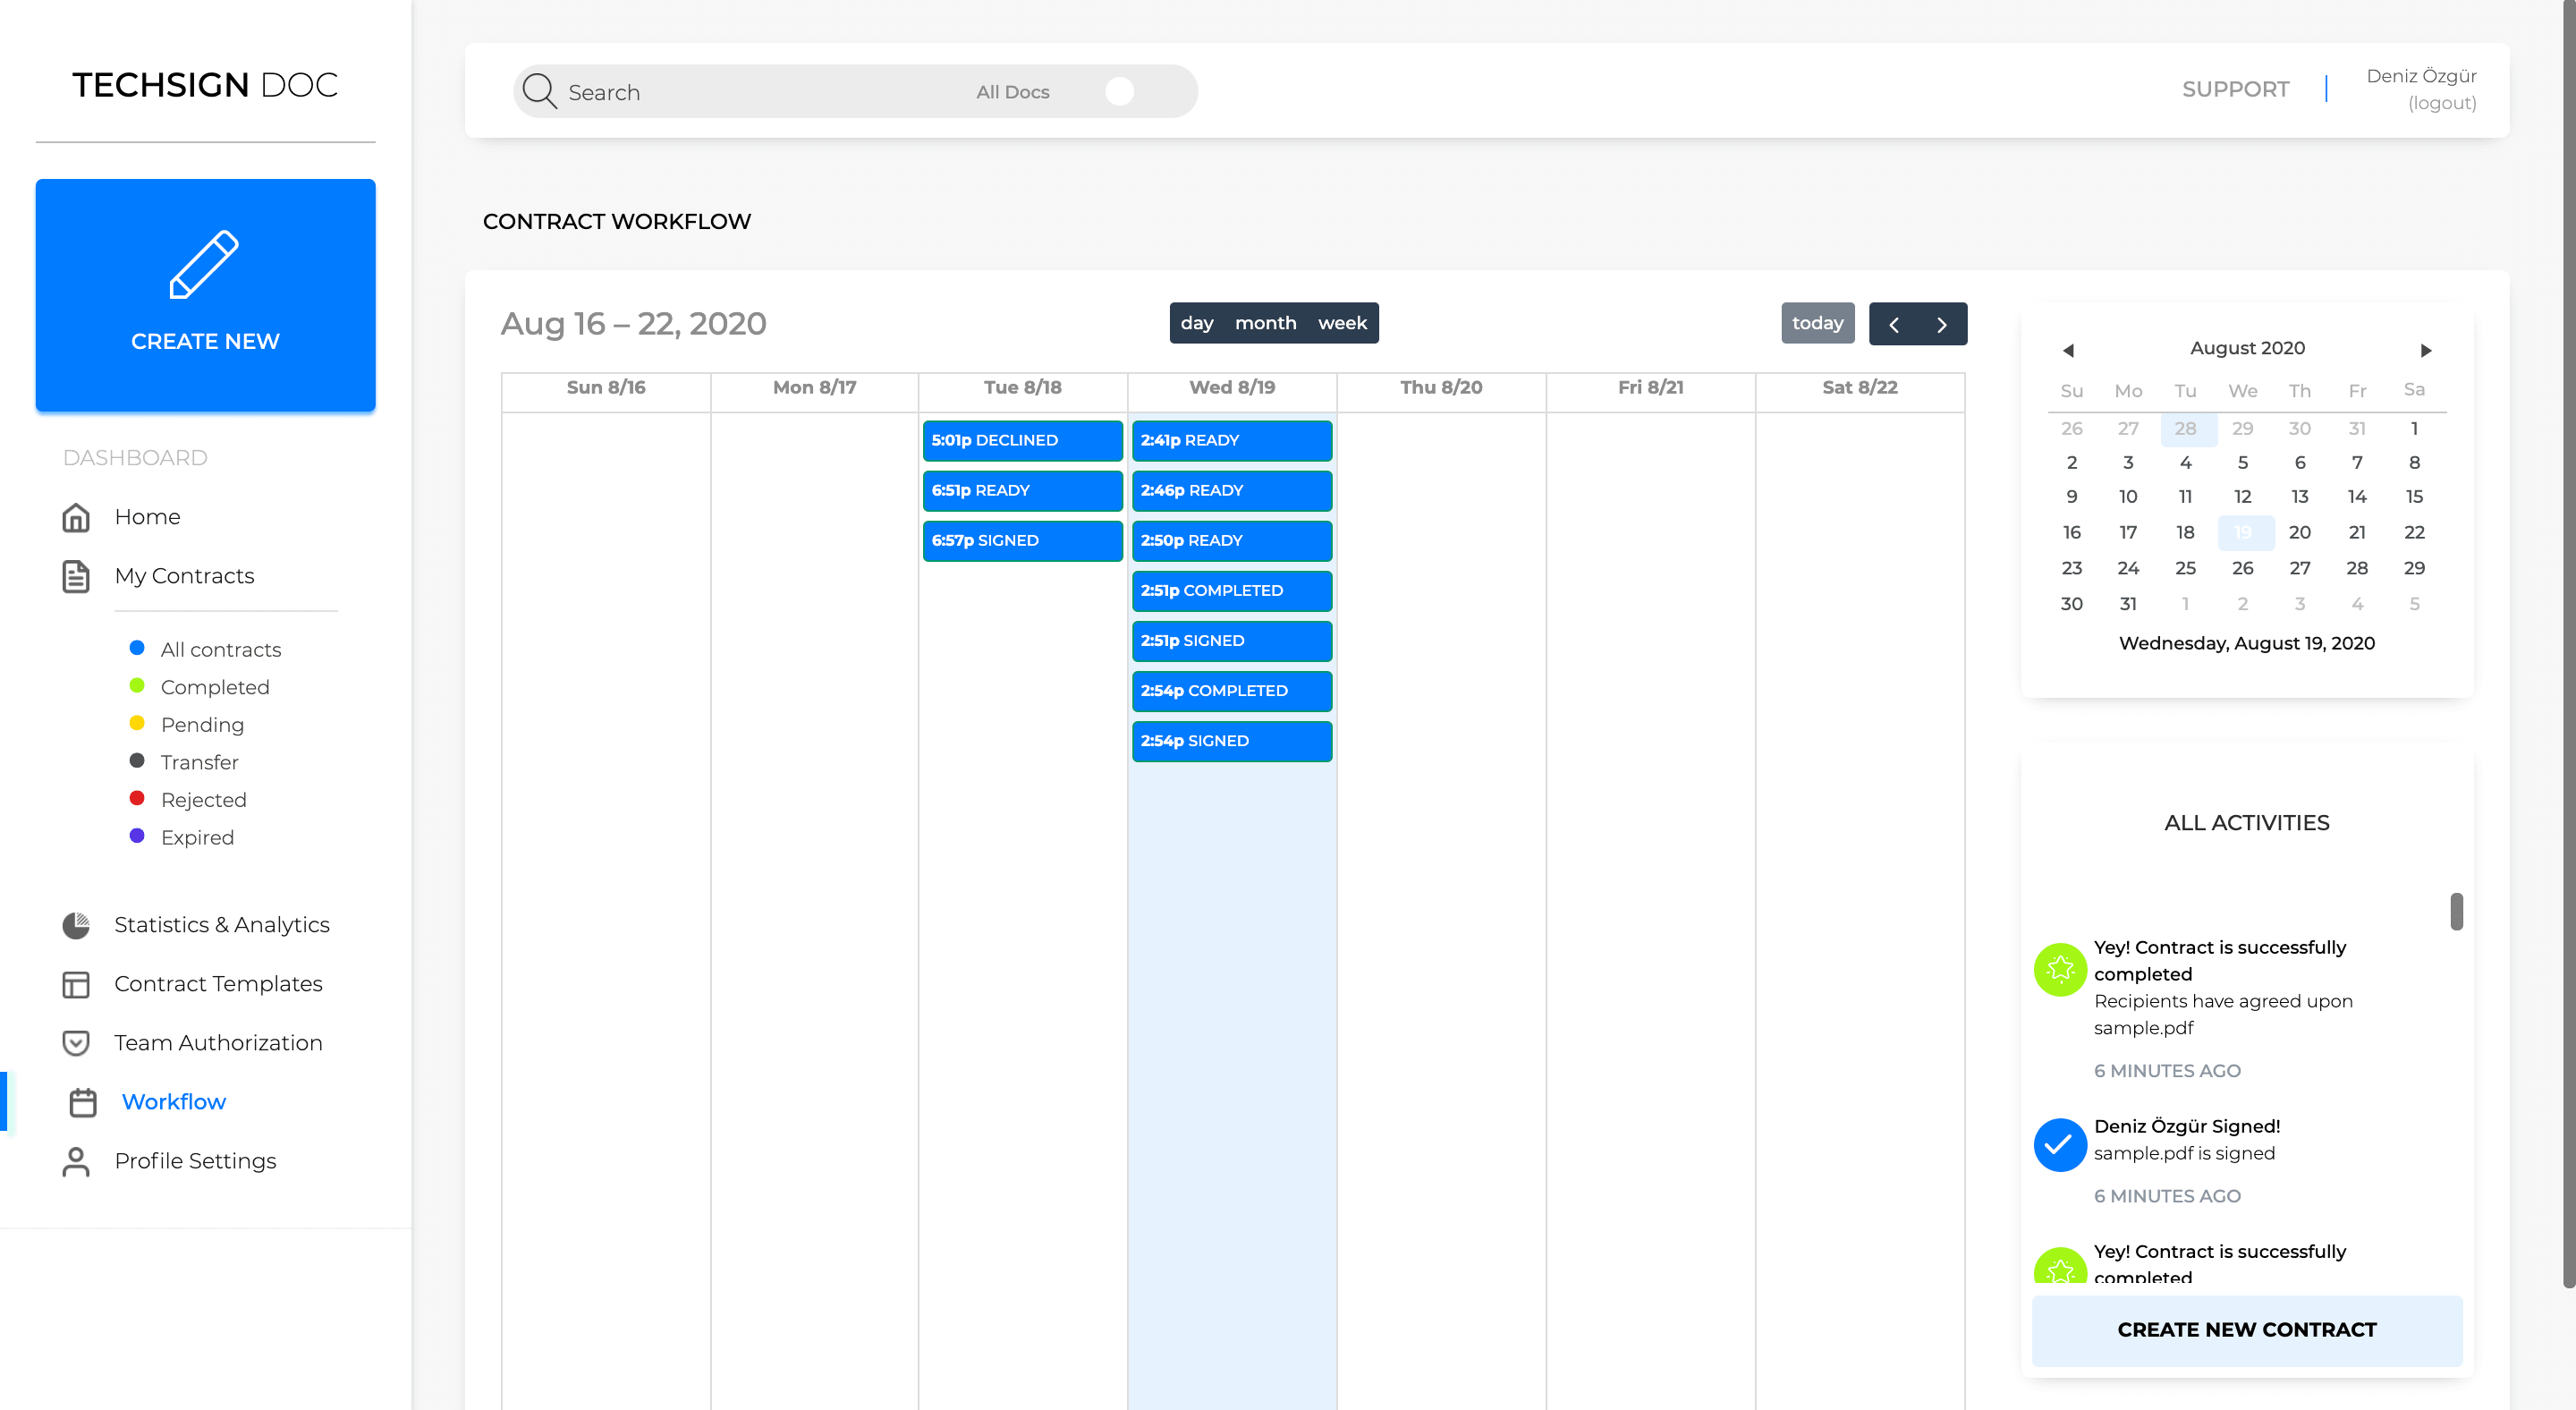Open My Contracts section
Image resolution: width=2576 pixels, height=1410 pixels.
pyautogui.click(x=184, y=576)
